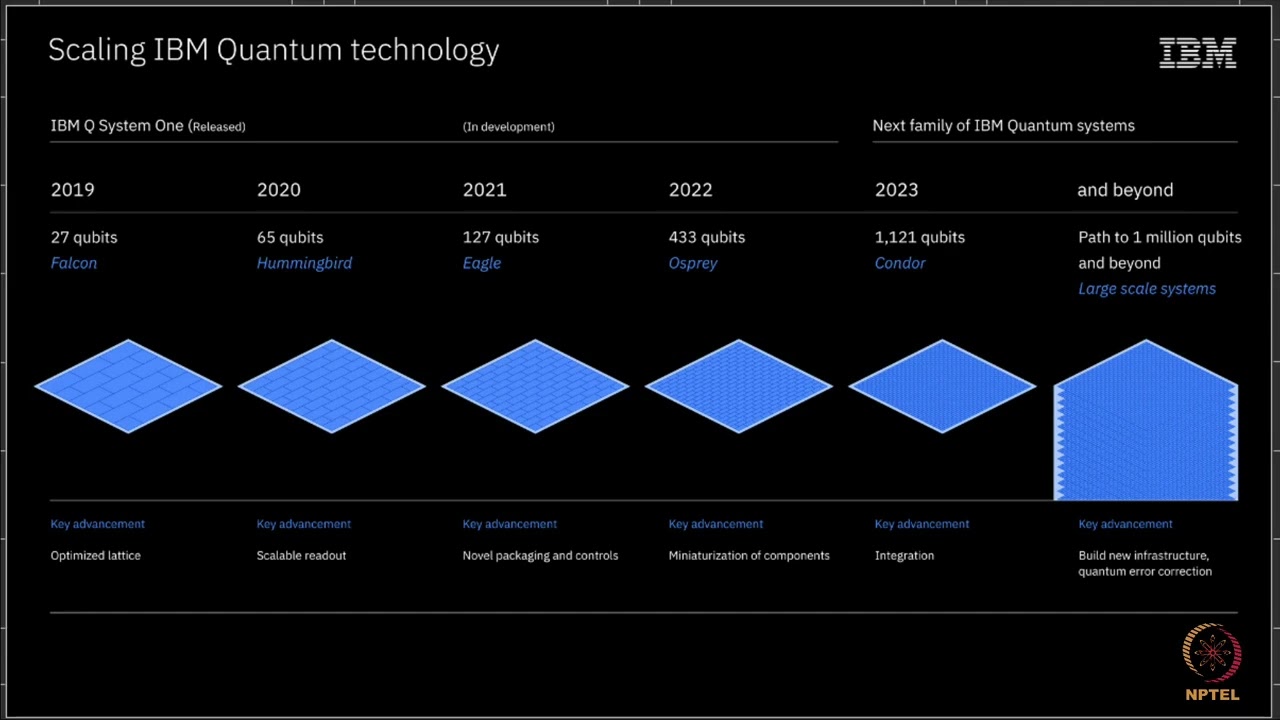Image resolution: width=1280 pixels, height=720 pixels.
Task: Click the year 2021
Action: [484, 190]
